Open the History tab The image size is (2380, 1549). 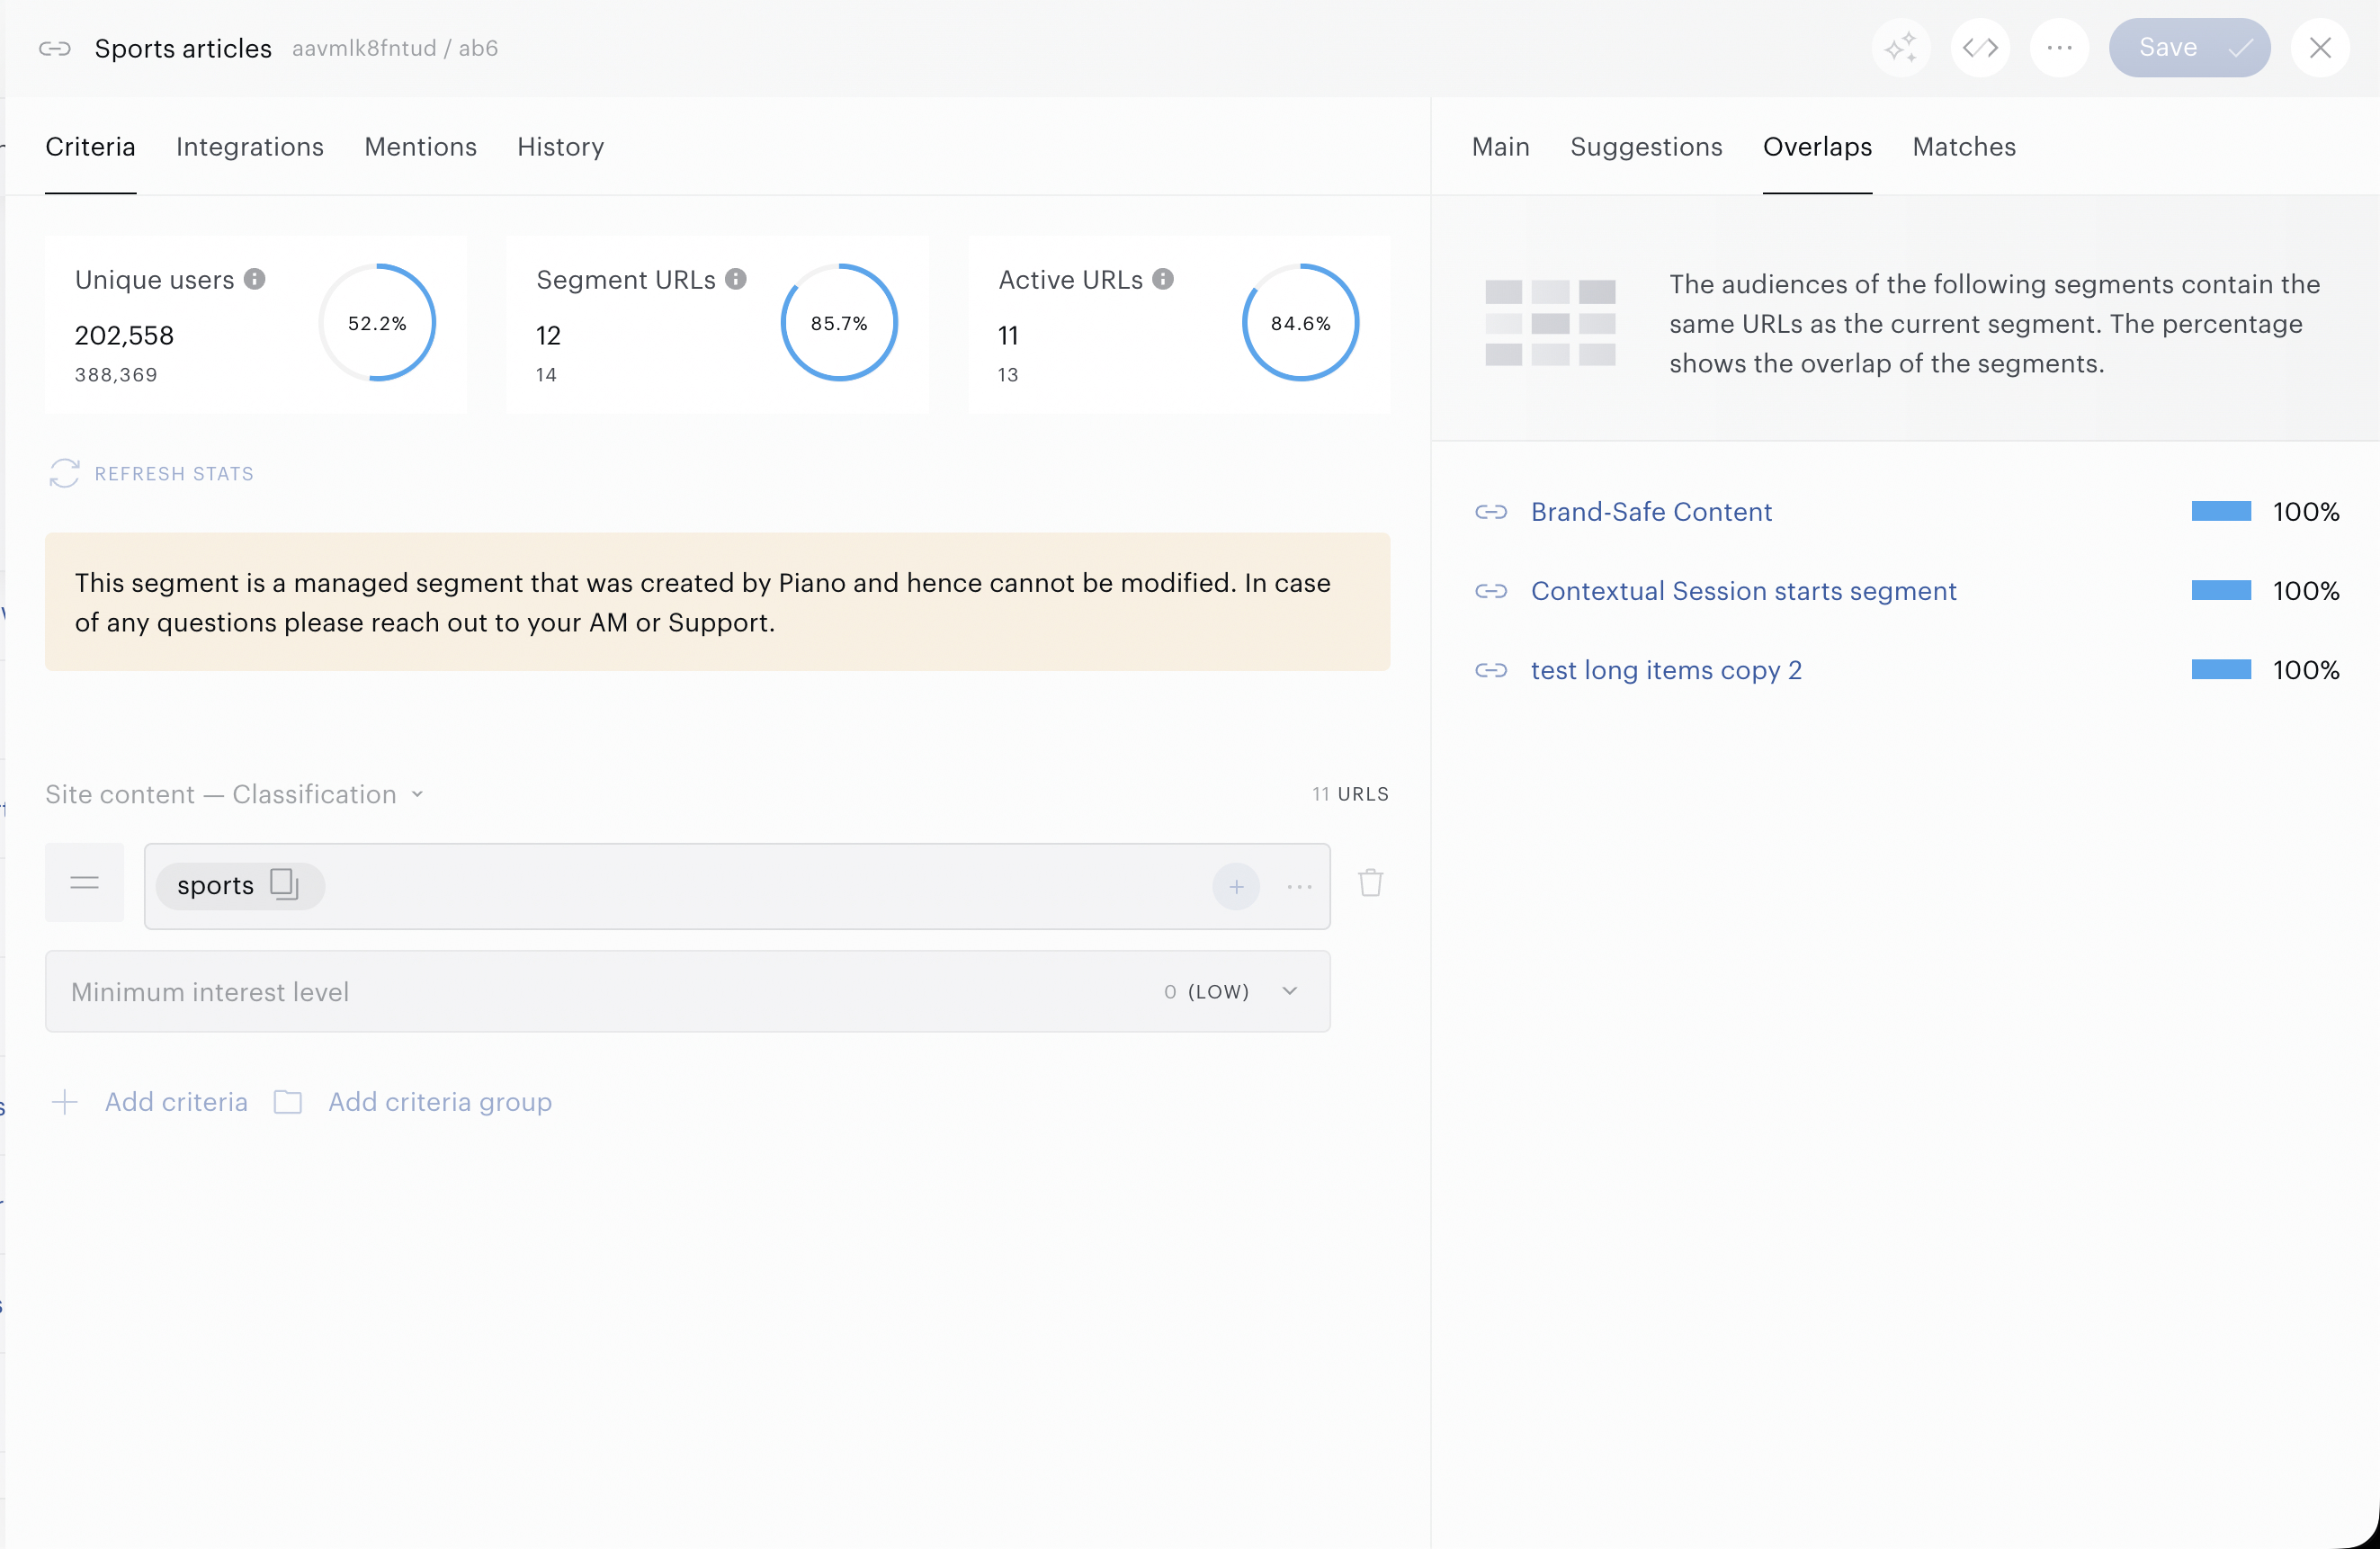tap(561, 146)
